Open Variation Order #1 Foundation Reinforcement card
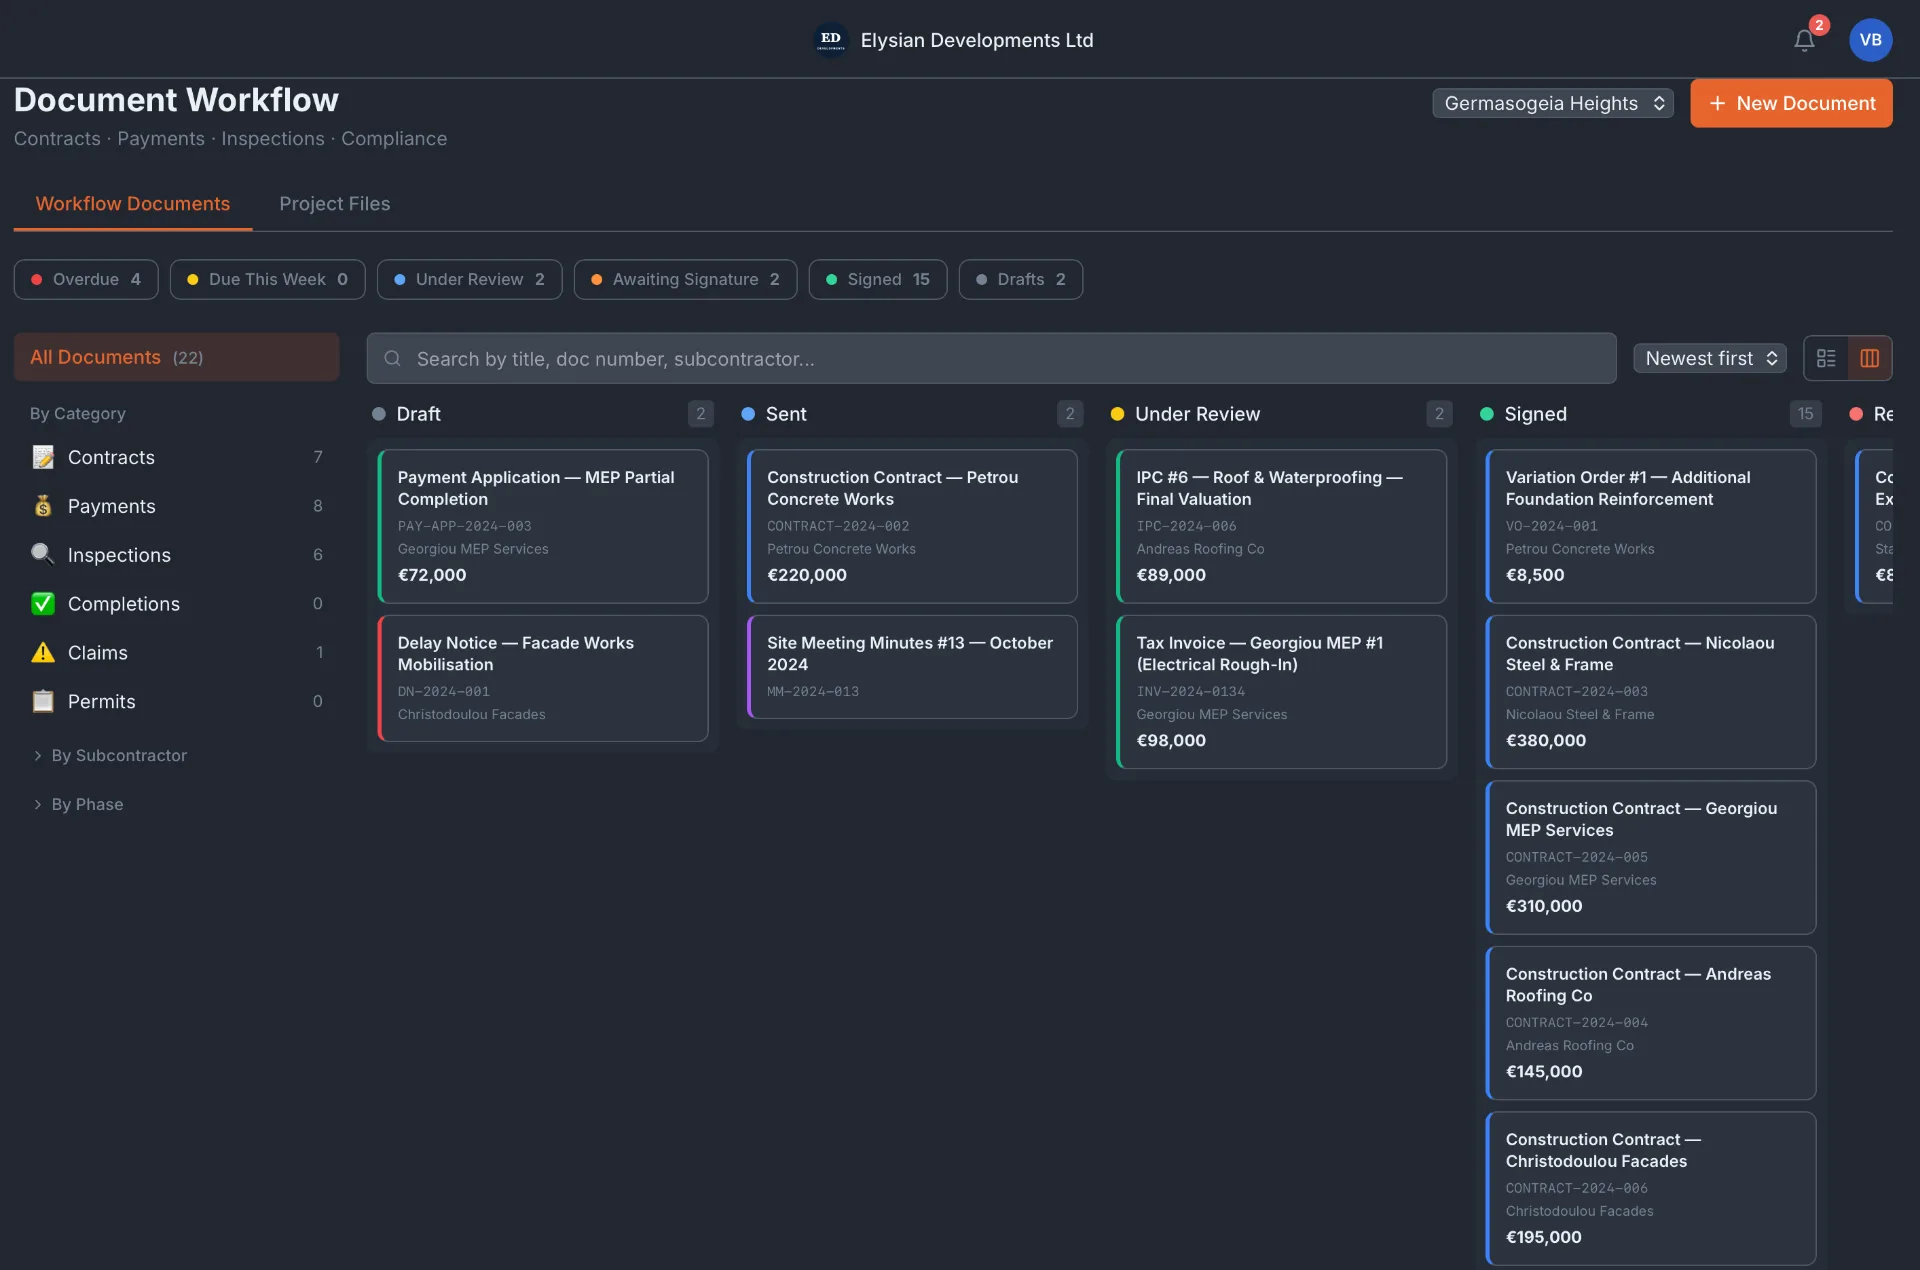This screenshot has width=1920, height=1270. 1651,526
